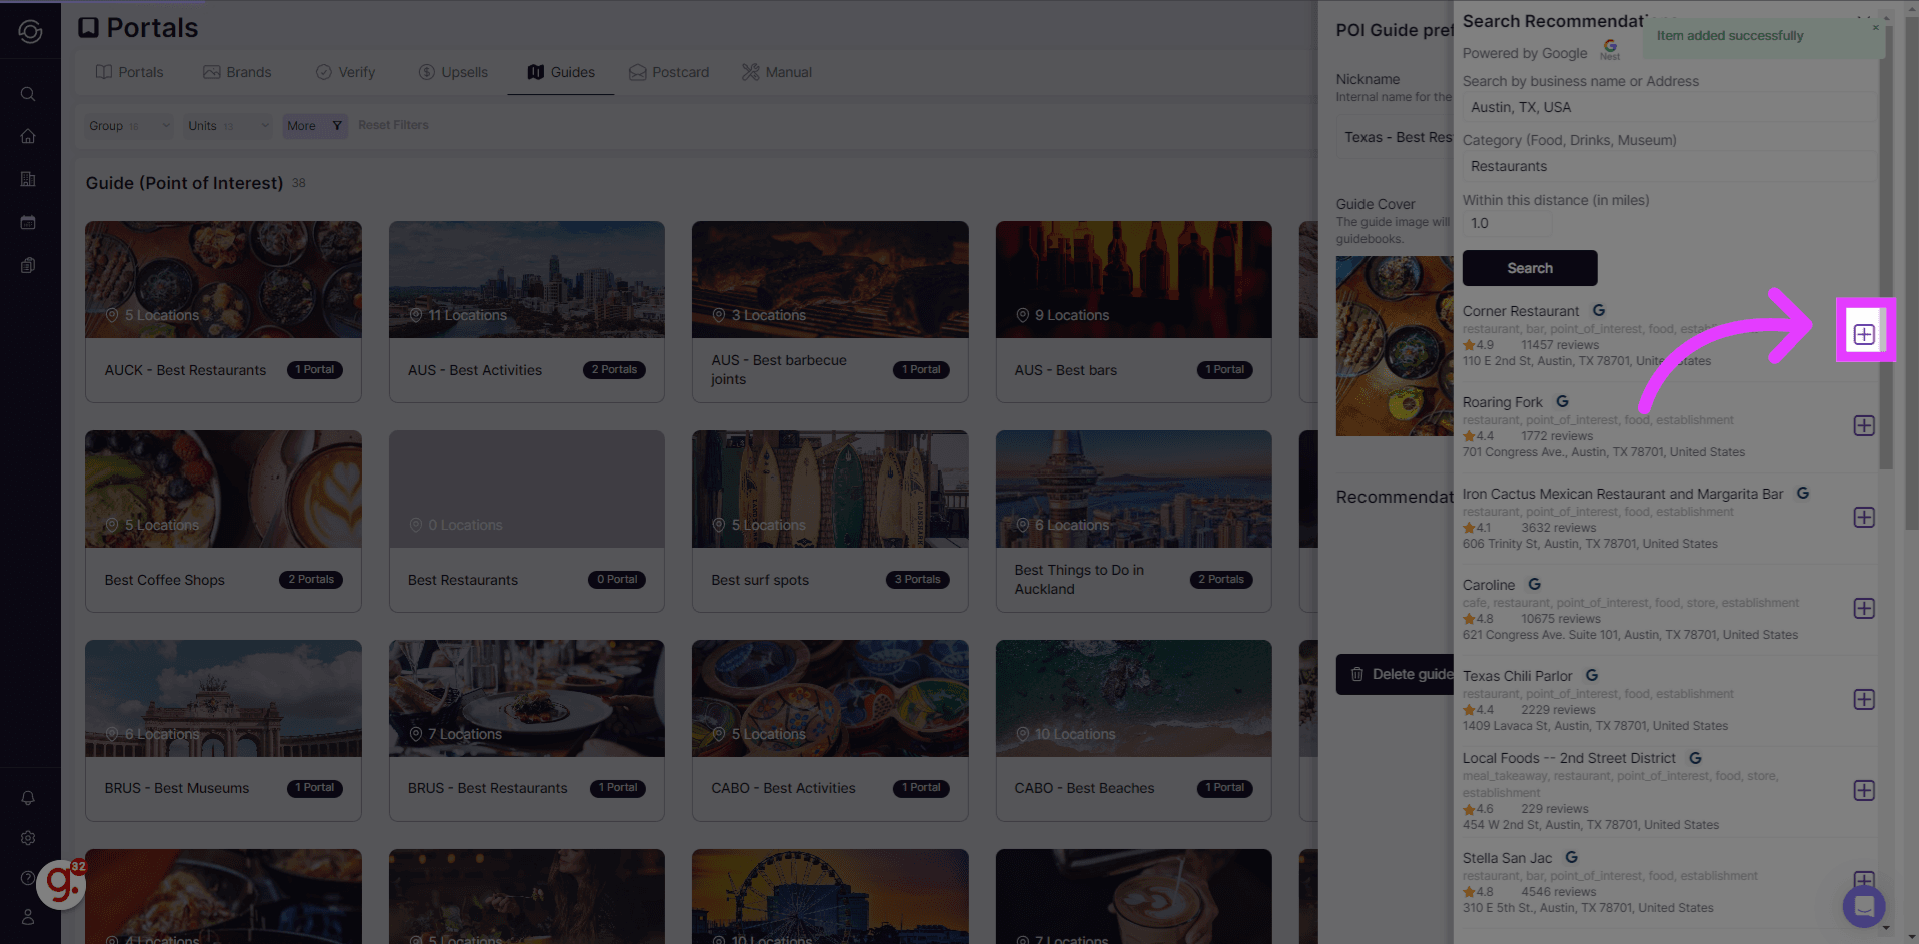Viewport: 1919px width, 944px height.
Task: Dismiss the Item added successfully toast
Action: point(1875,28)
